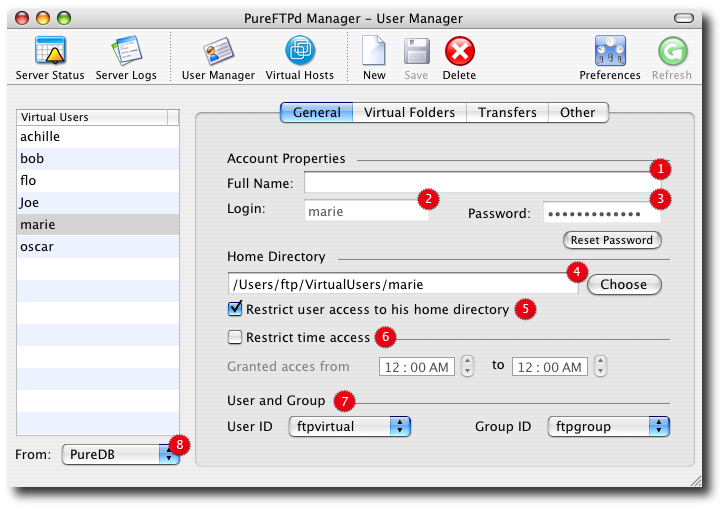This screenshot has height=510, width=725.
Task: Close the window with the red button
Action: 22,18
